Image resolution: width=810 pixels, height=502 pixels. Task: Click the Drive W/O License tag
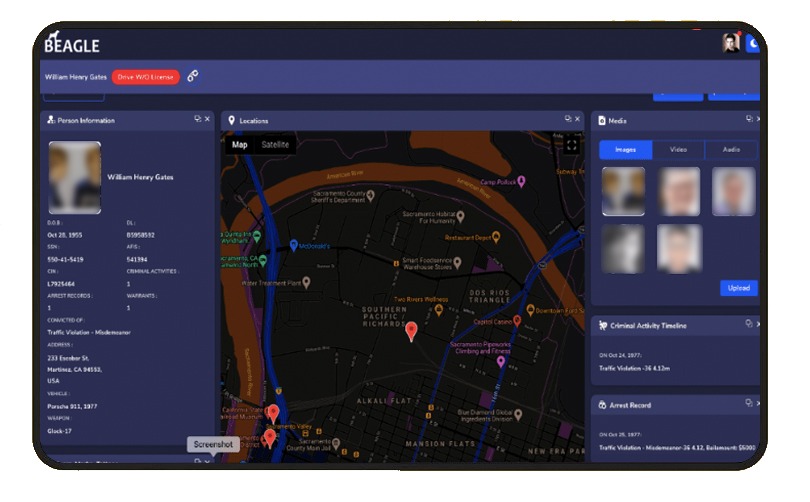coord(146,77)
